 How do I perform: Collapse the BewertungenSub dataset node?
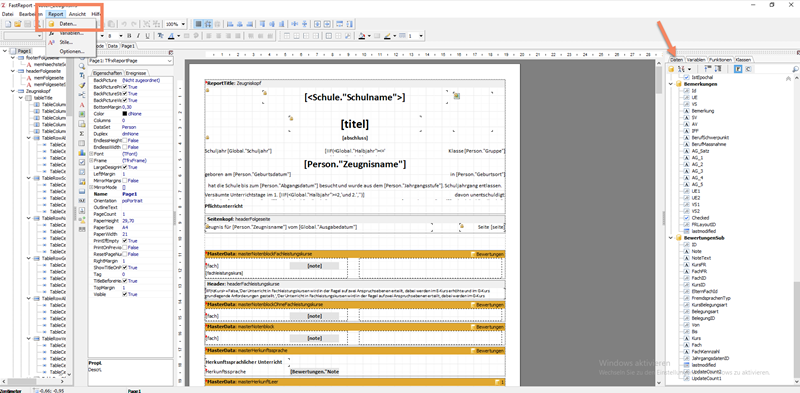[671, 238]
